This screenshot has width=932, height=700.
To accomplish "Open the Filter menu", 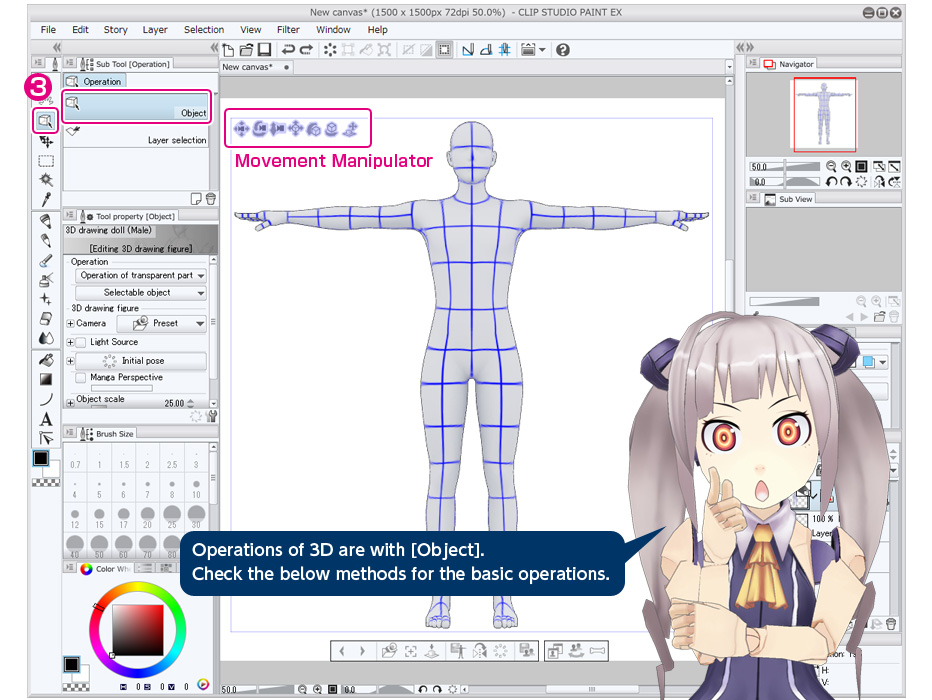I will tap(288, 30).
